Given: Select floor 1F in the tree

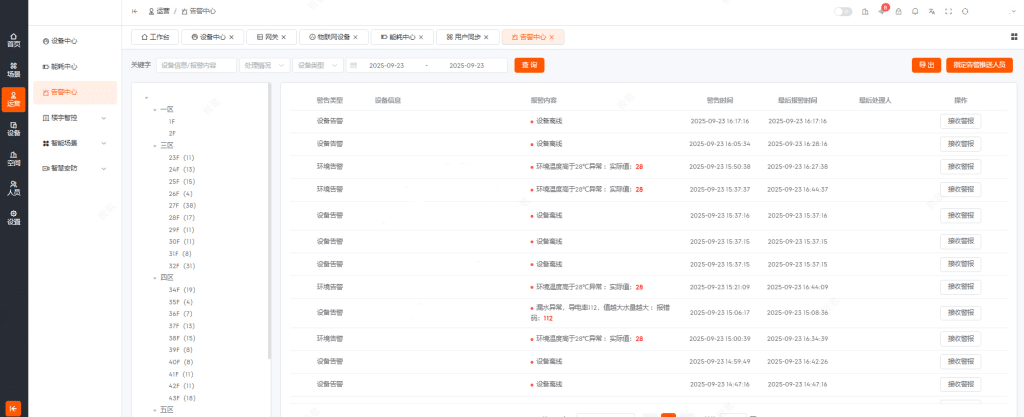Looking at the screenshot, I should pyautogui.click(x=172, y=121).
